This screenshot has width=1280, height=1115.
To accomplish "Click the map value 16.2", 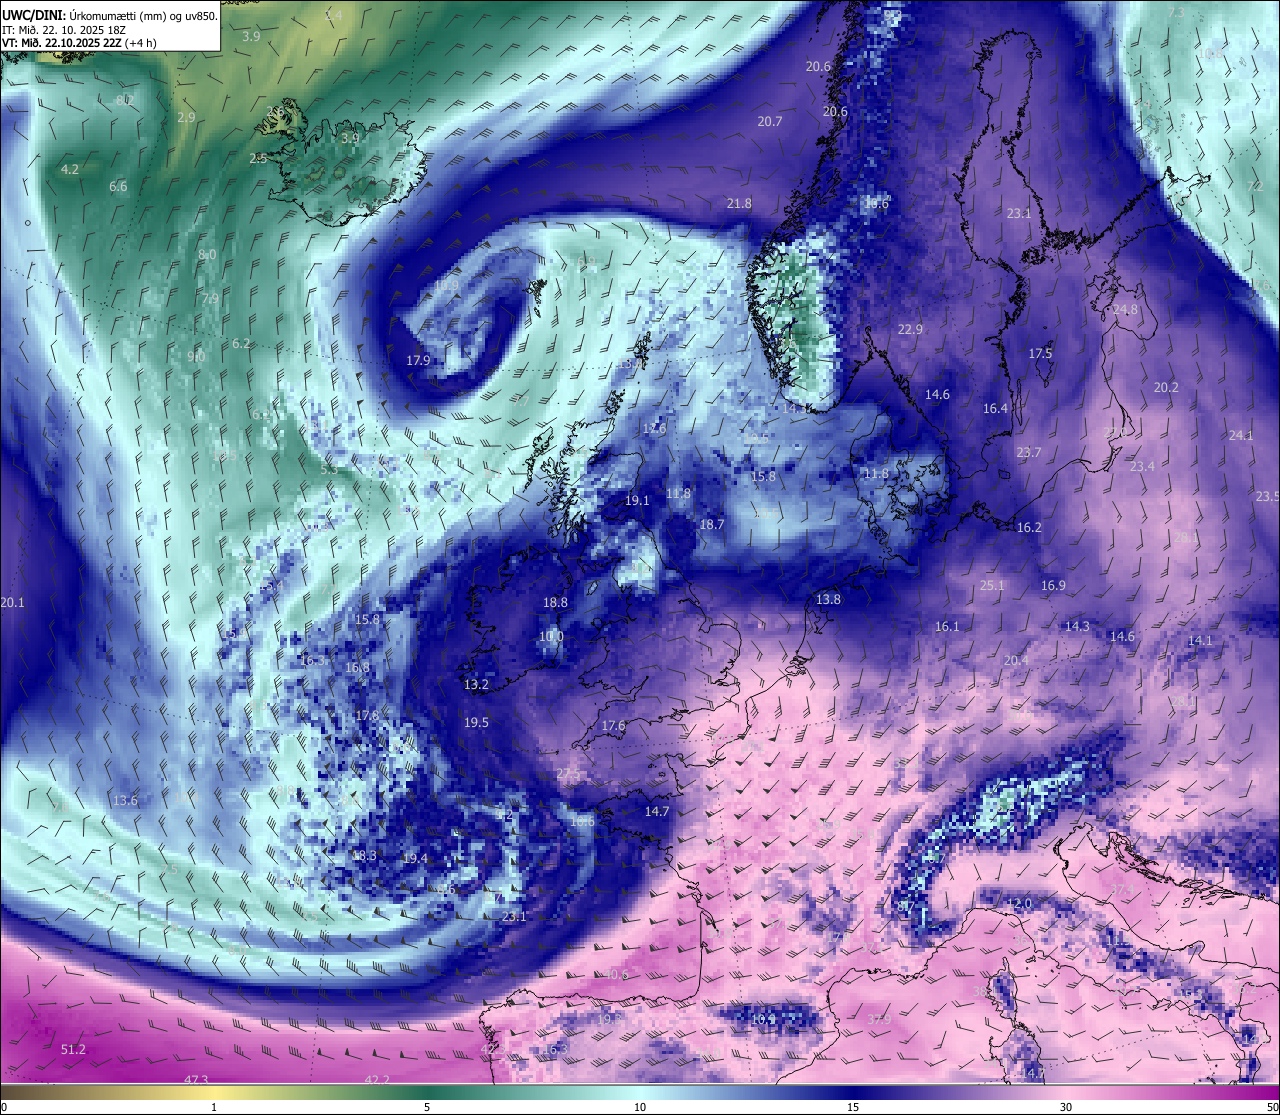I will [x=1029, y=527].
